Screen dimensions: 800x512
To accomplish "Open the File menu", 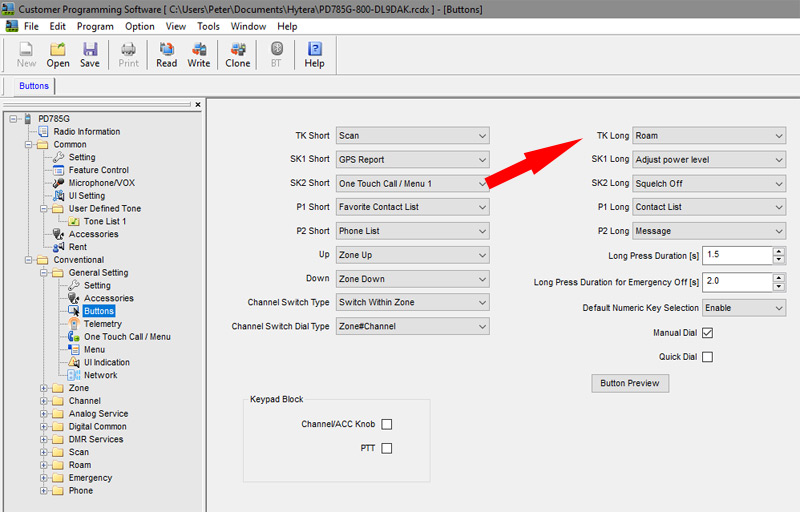I will 31,27.
